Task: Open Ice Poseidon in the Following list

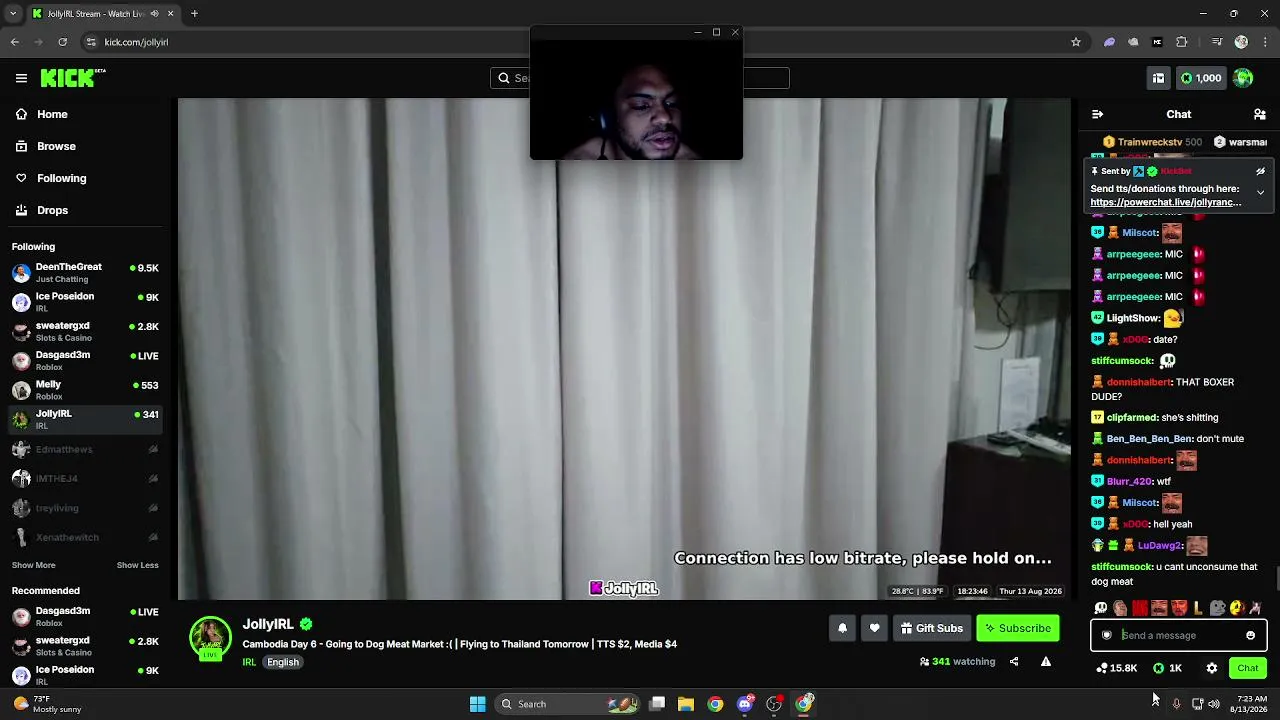Action: (x=84, y=302)
